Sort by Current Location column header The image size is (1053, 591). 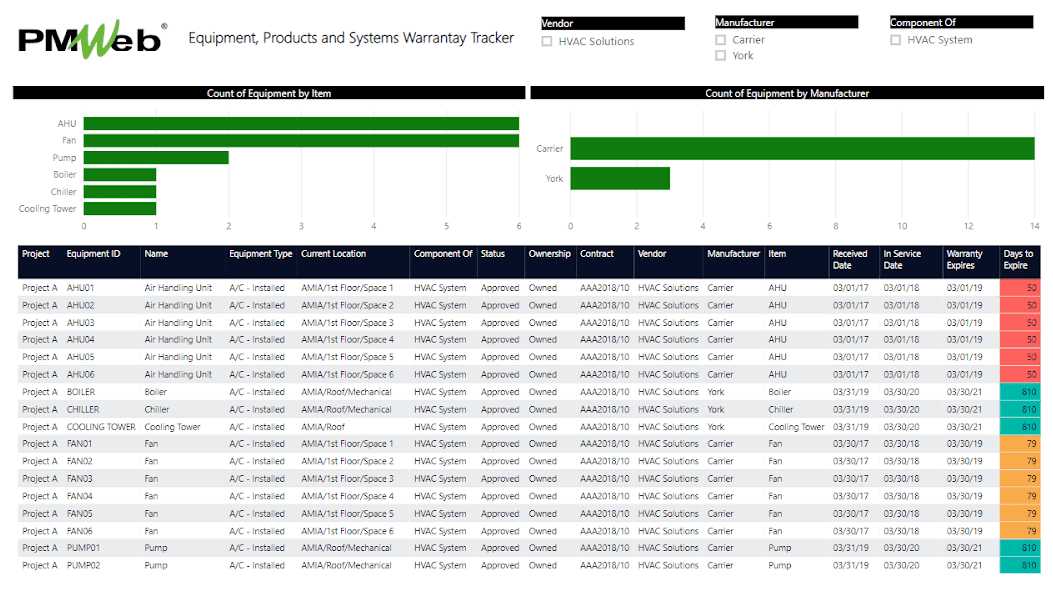[x=334, y=254]
